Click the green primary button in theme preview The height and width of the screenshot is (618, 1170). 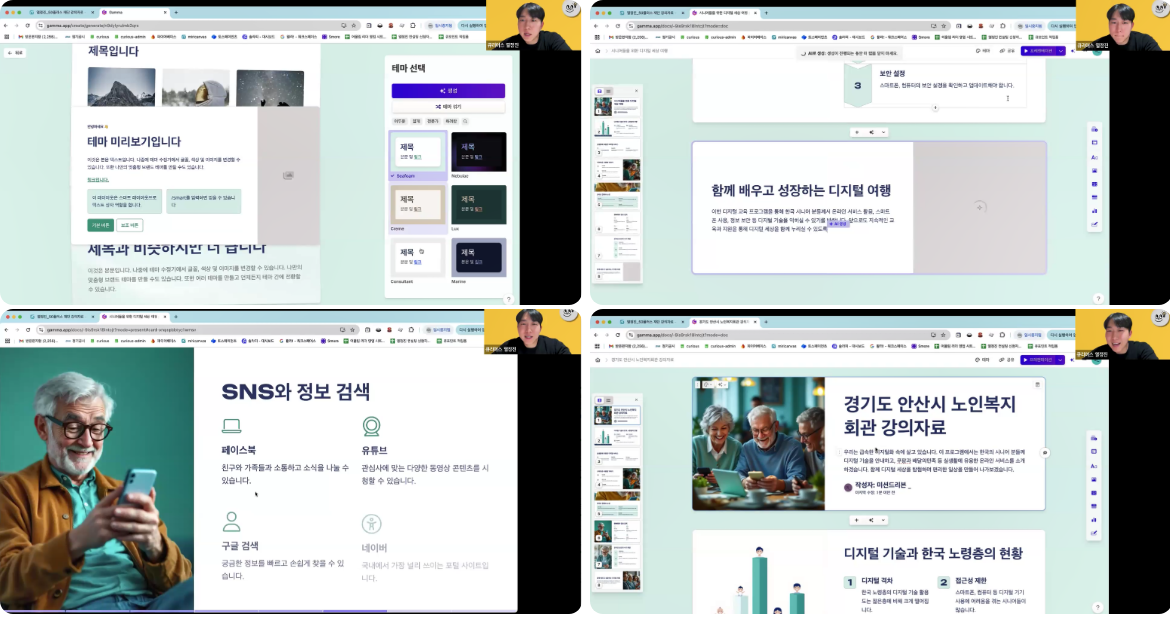tap(100, 225)
